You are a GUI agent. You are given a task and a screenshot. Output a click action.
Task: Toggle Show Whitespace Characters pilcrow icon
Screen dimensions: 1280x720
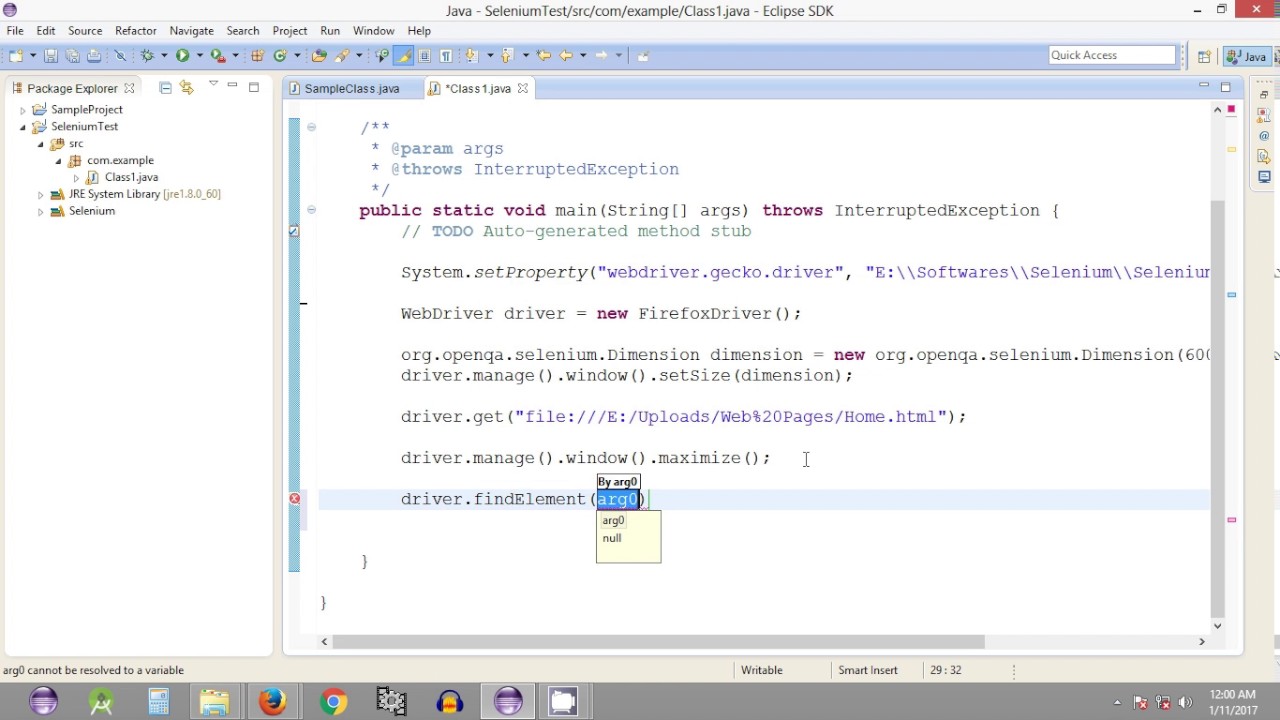446,56
